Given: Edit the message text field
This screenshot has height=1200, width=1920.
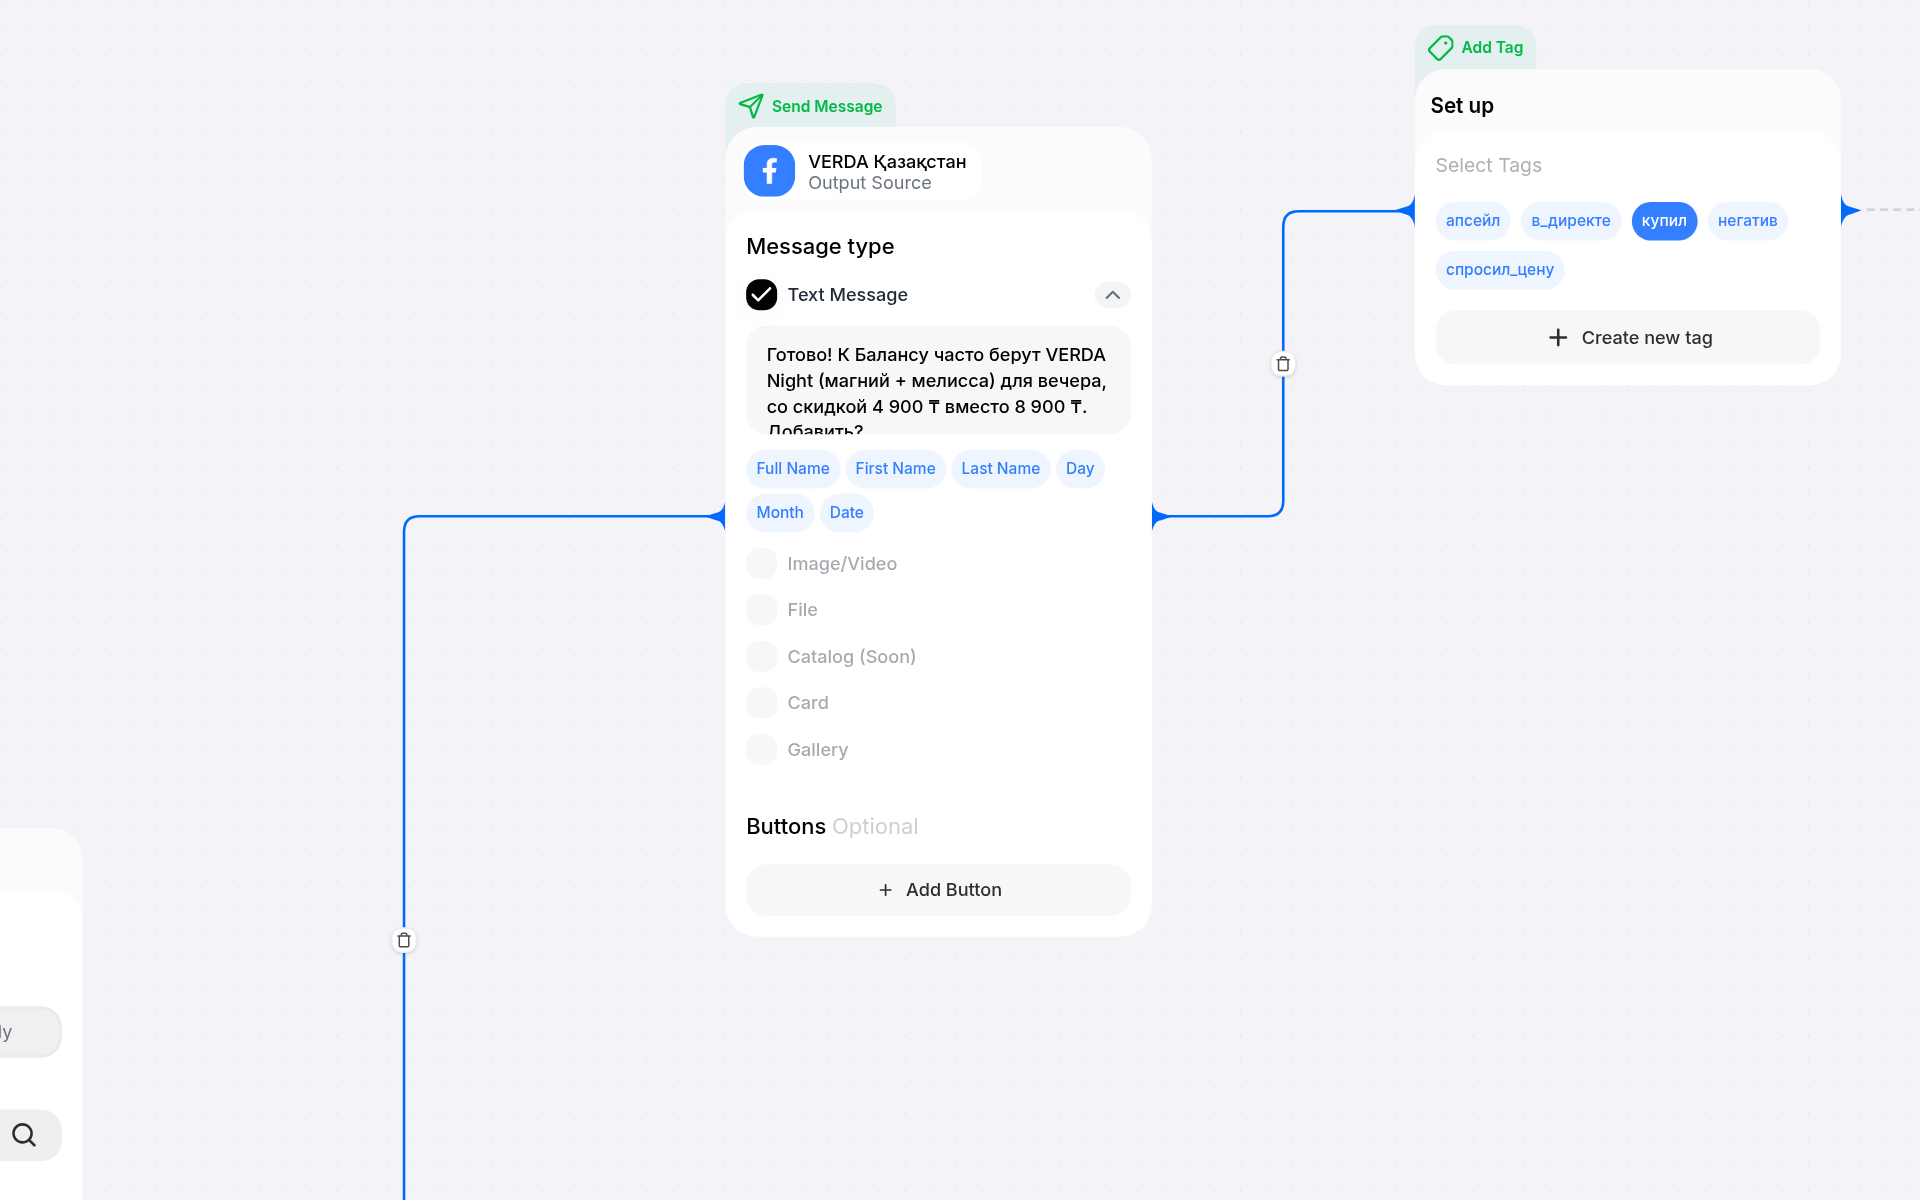Looking at the screenshot, I should pos(938,381).
